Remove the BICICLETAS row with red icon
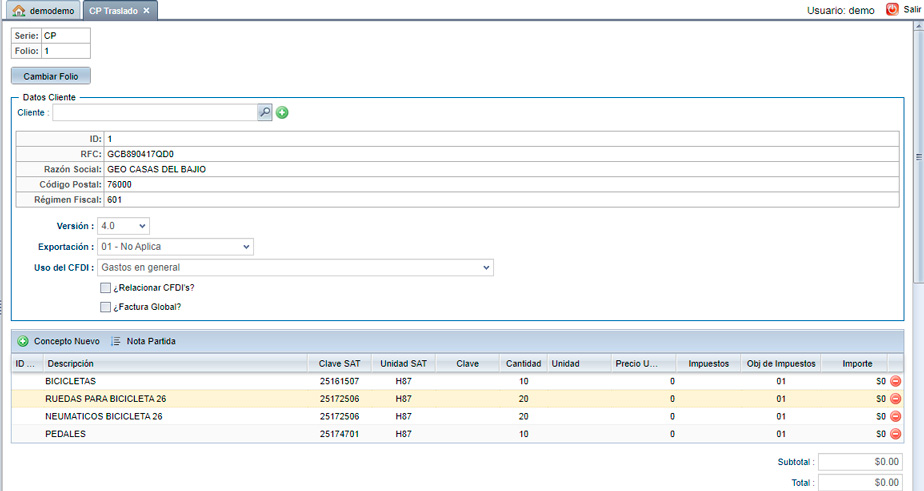The width and height of the screenshot is (924, 491). 895,381
